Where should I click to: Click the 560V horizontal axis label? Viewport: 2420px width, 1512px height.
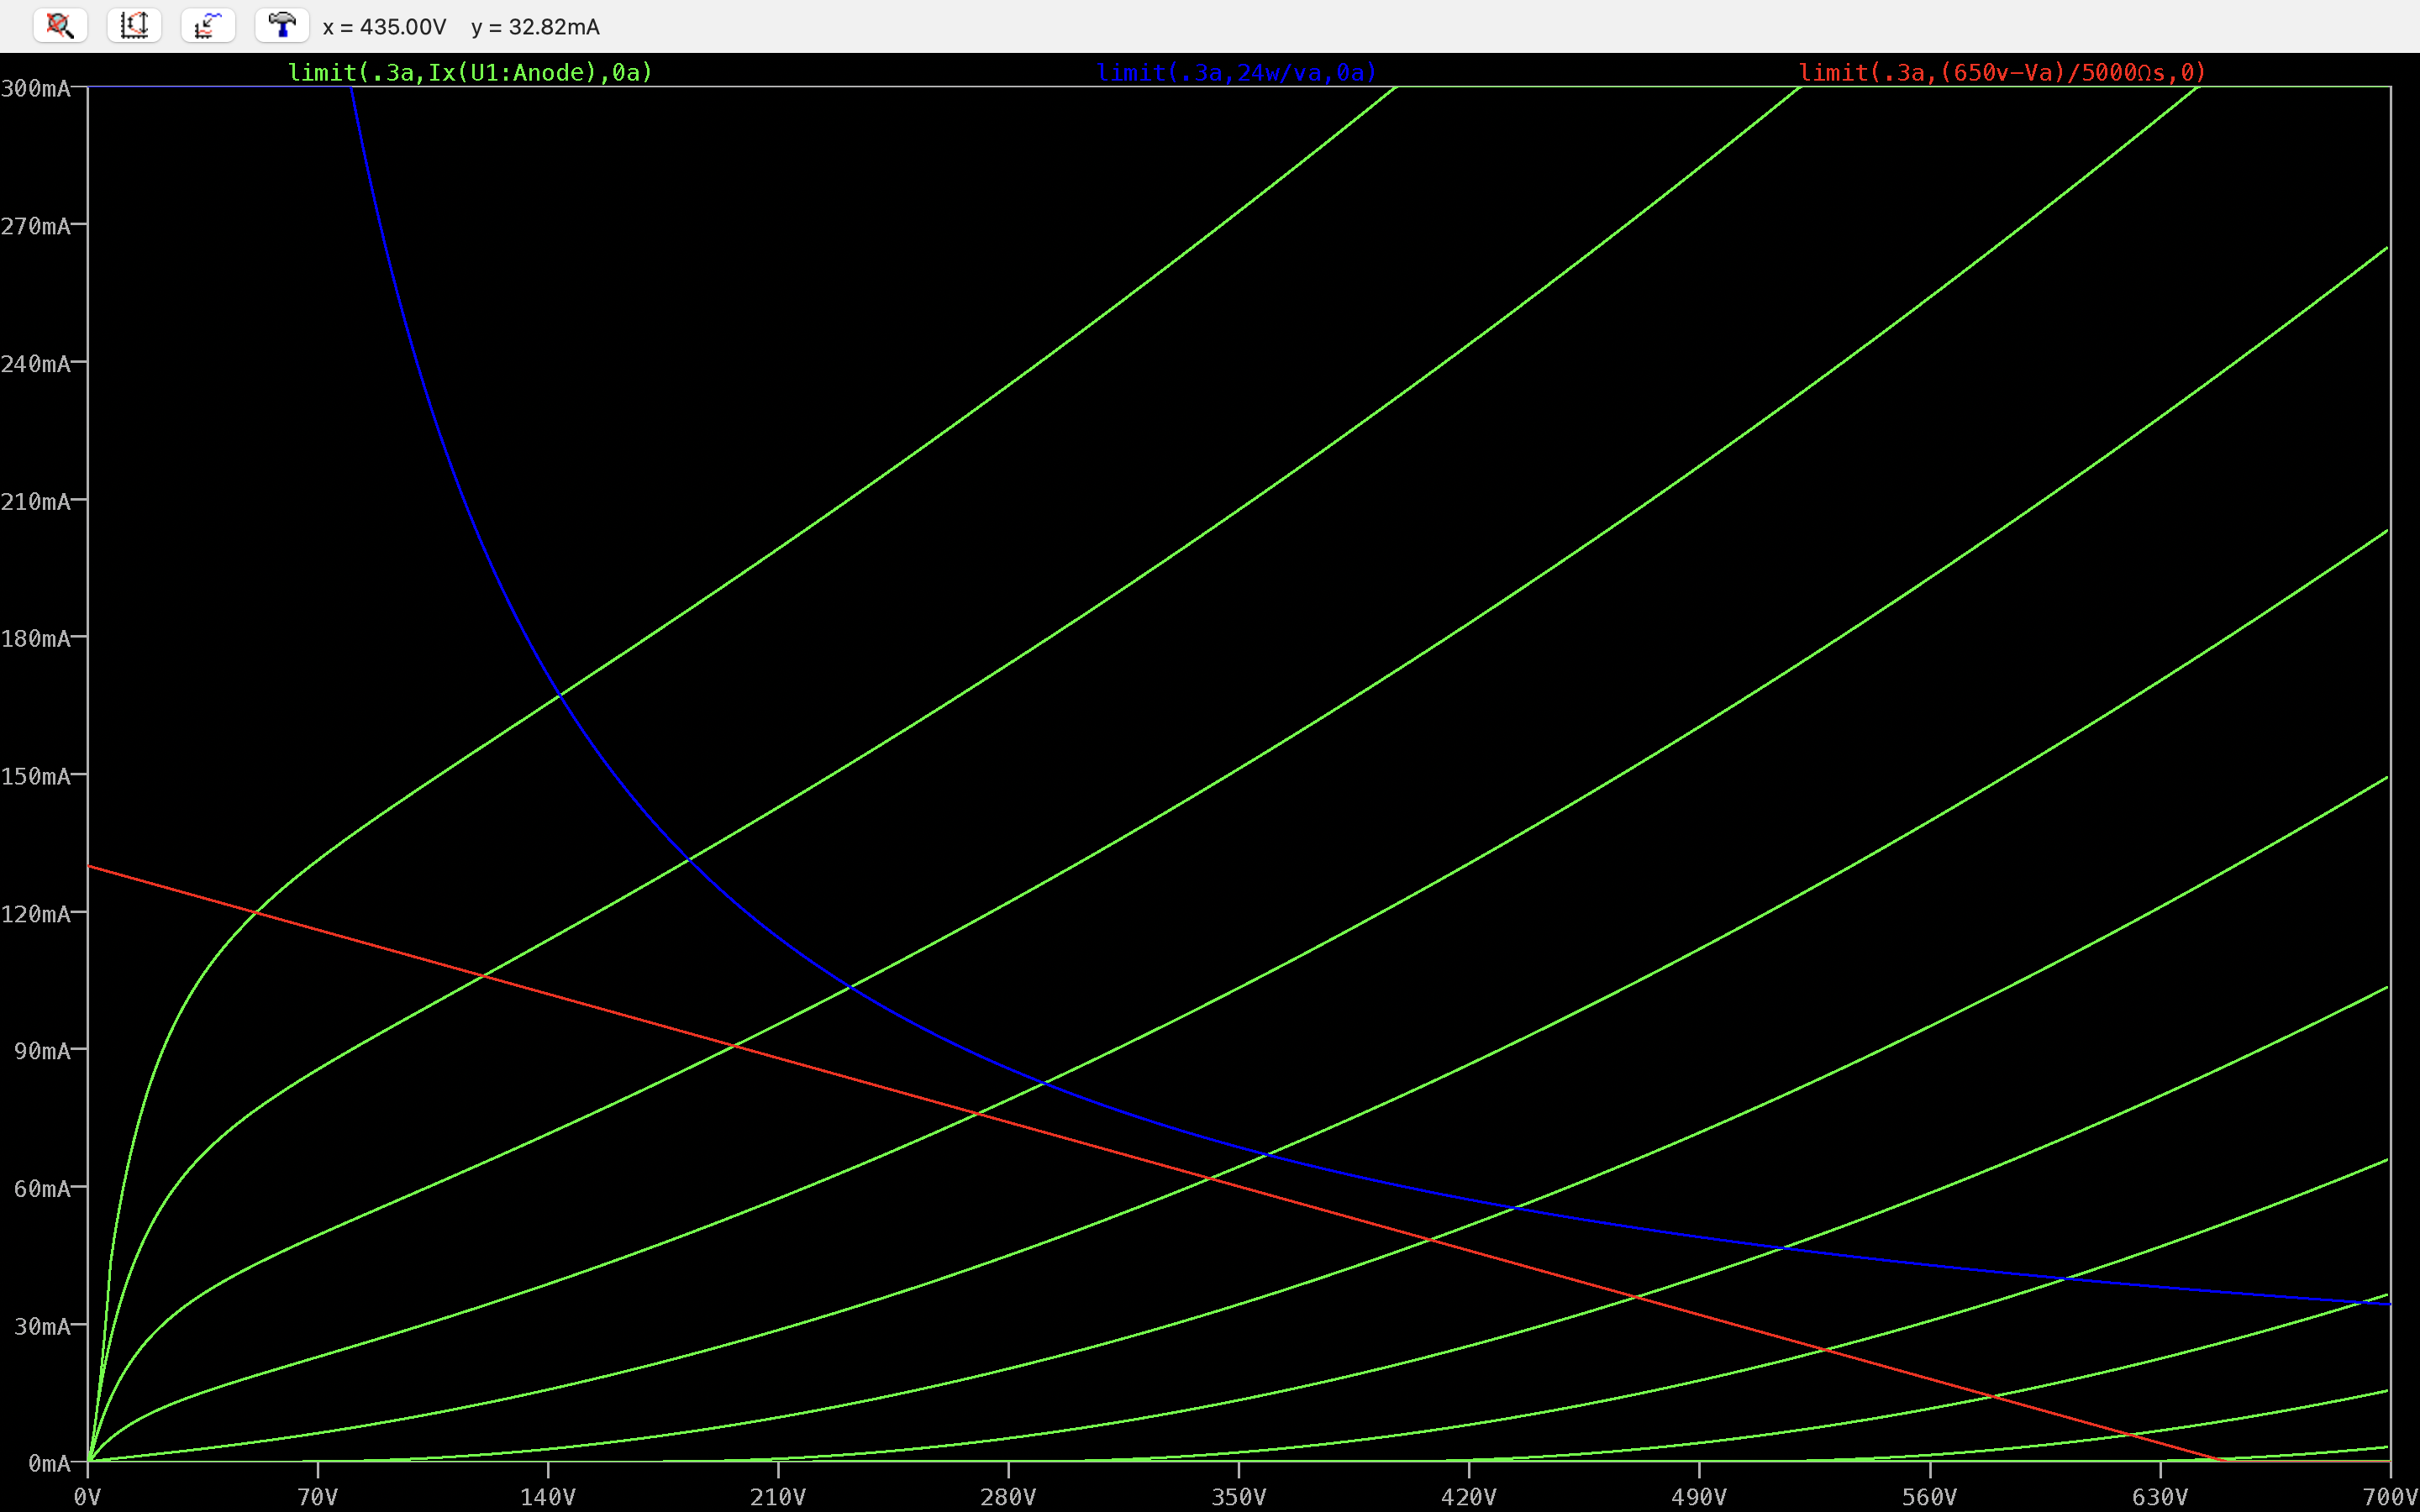pos(1929,1497)
